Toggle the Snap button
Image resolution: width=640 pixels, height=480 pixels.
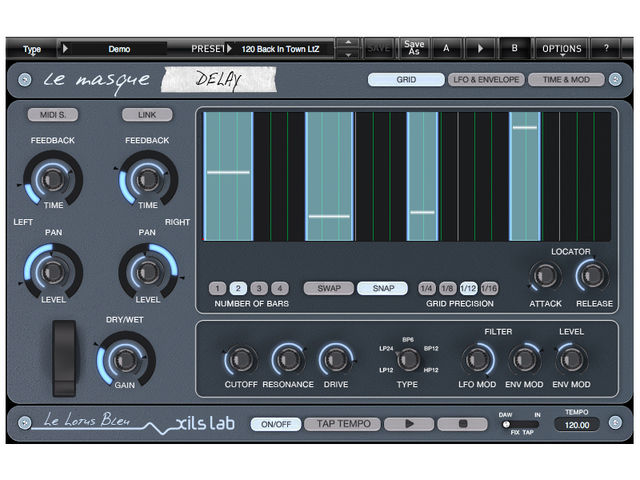tap(382, 288)
